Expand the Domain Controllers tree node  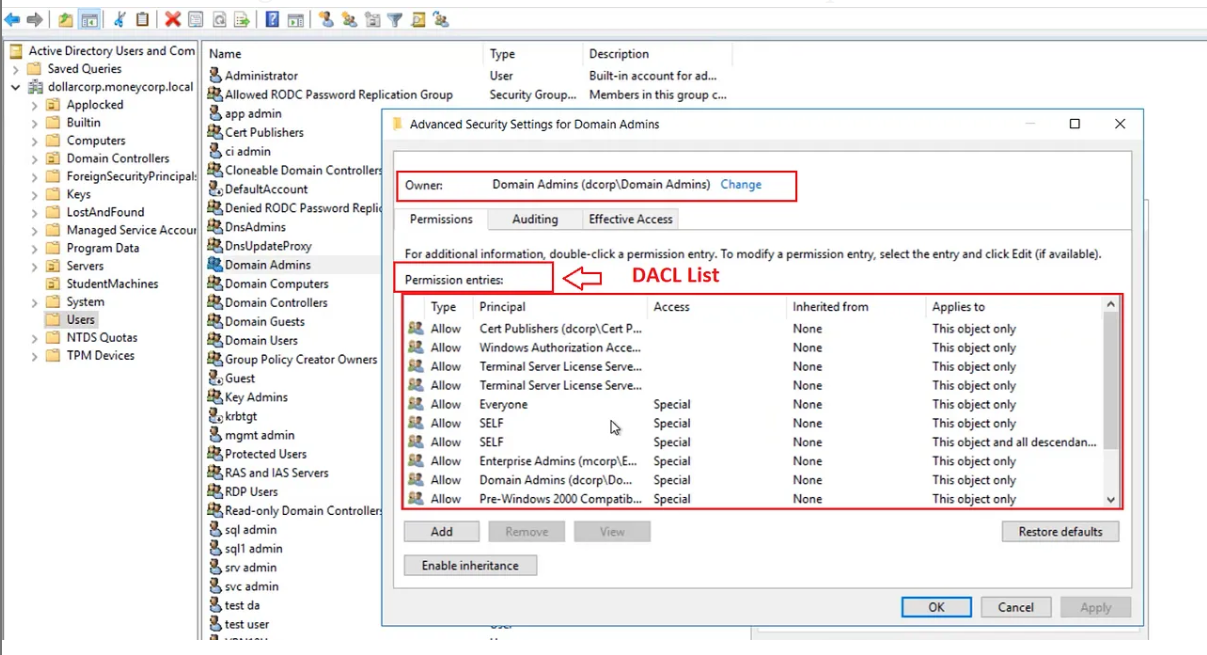tap(34, 159)
